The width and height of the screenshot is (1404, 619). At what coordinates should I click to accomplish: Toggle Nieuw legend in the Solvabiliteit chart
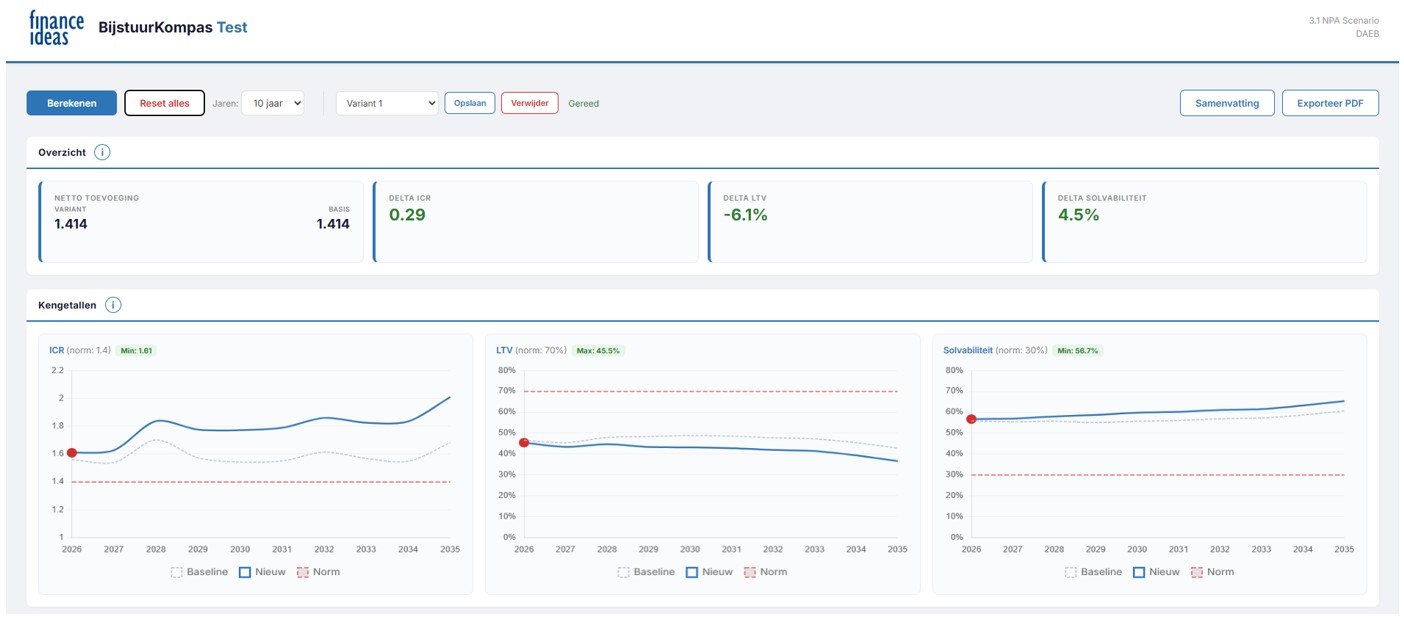coord(1156,572)
